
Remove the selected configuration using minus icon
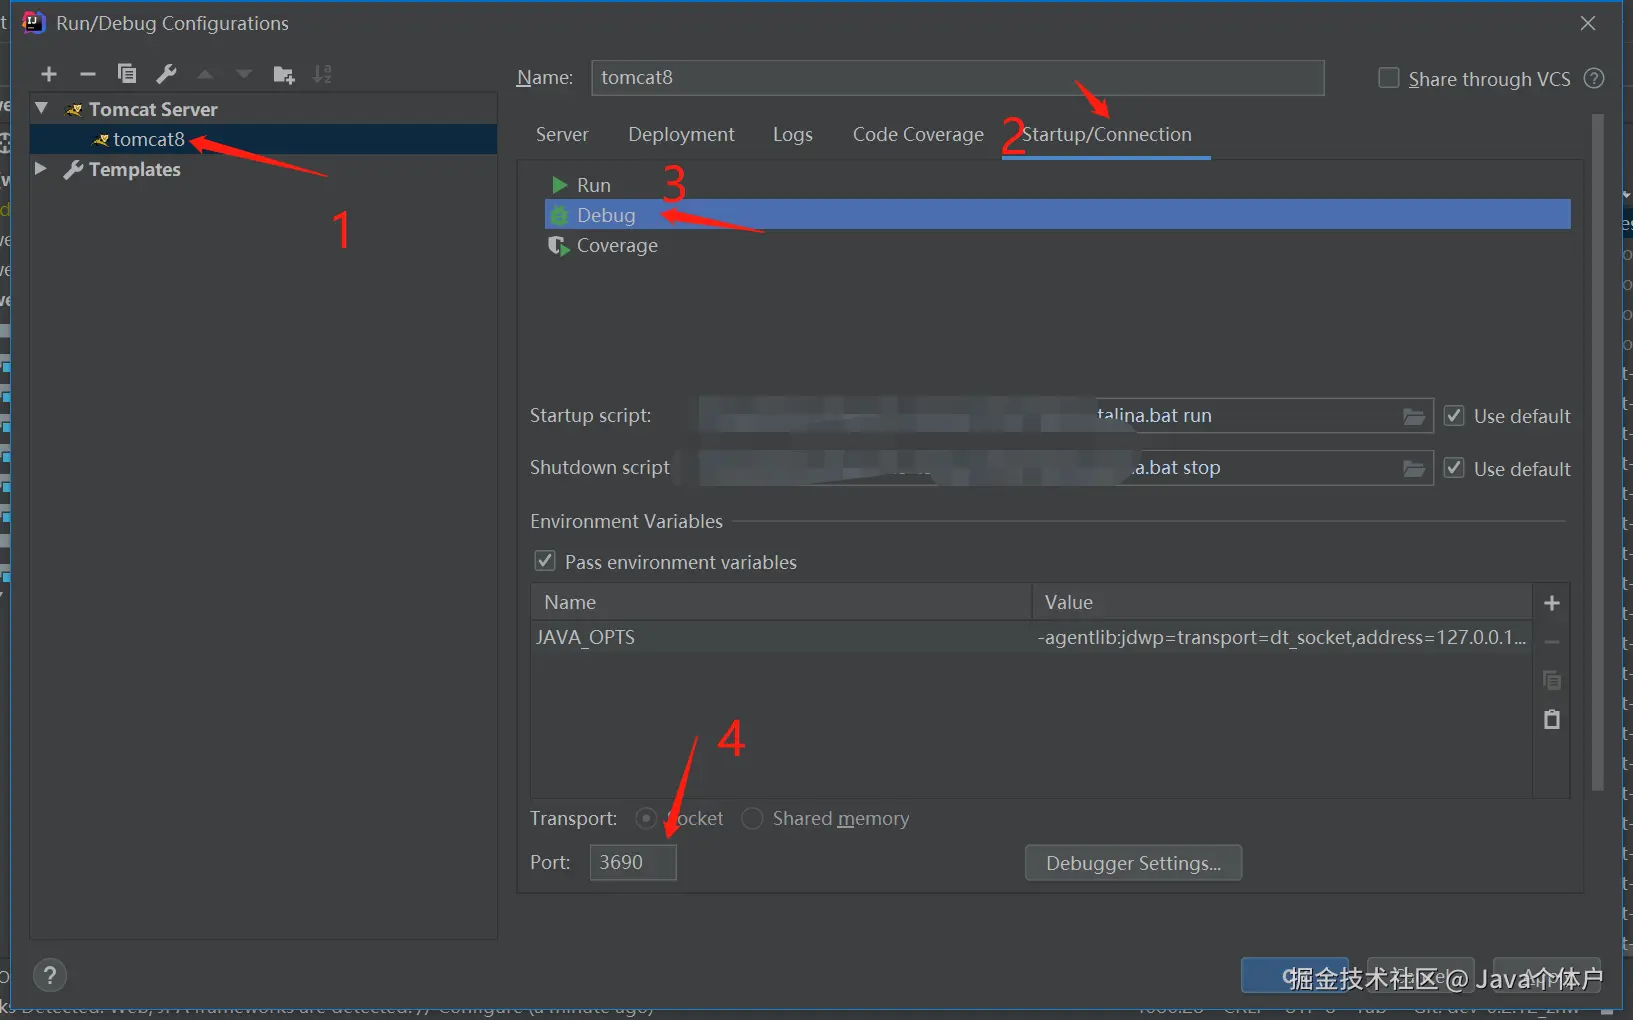coord(88,74)
